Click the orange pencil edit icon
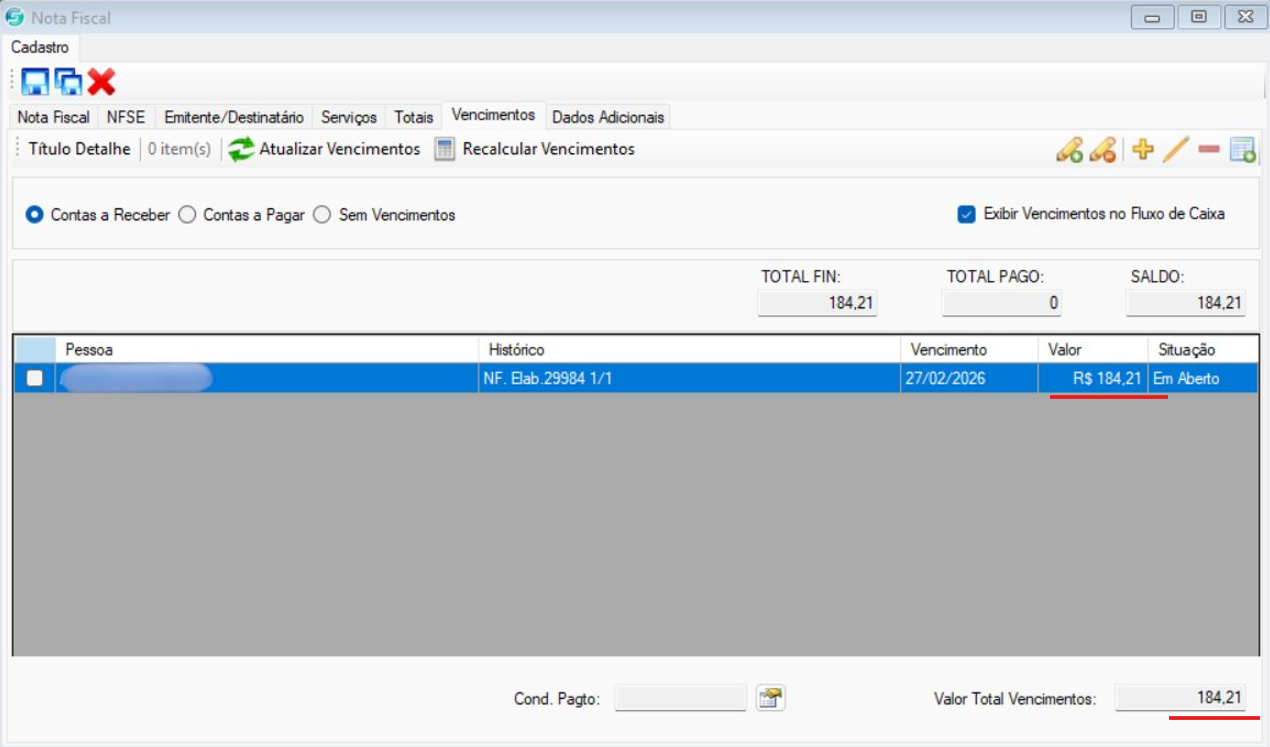Viewport: 1270px width, 747px height. [1176, 150]
